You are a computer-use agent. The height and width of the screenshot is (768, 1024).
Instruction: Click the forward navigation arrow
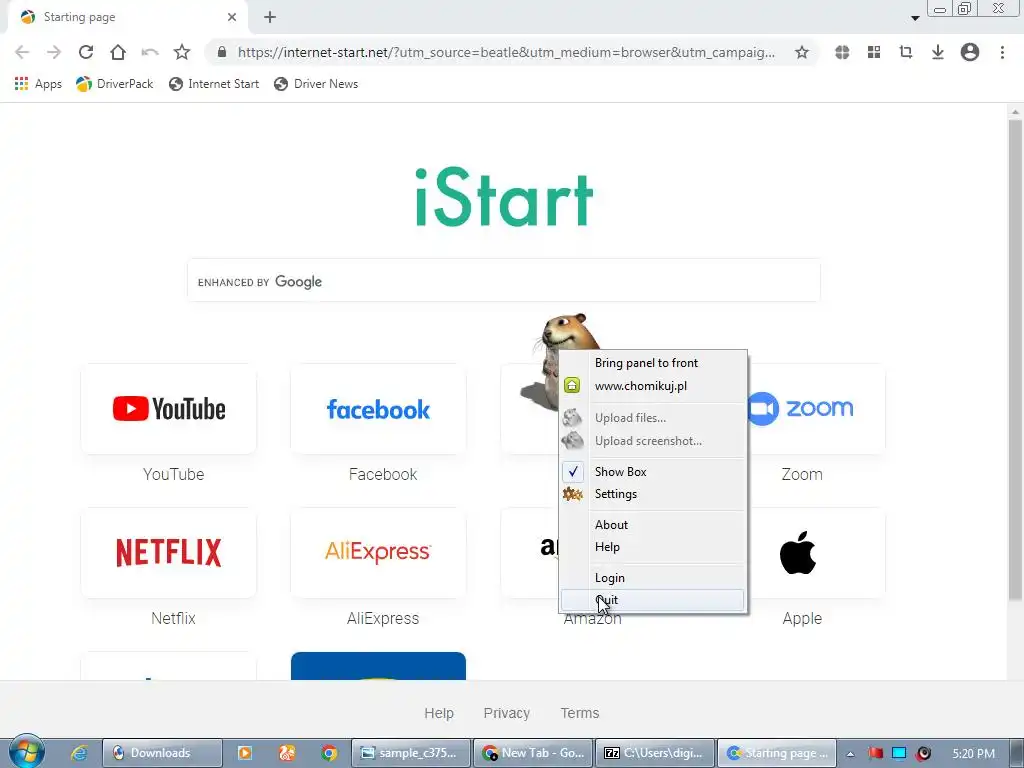(54, 52)
